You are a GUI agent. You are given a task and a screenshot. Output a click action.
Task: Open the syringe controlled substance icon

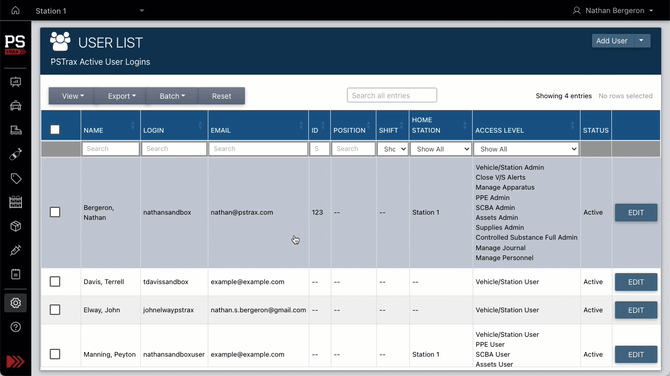16,250
